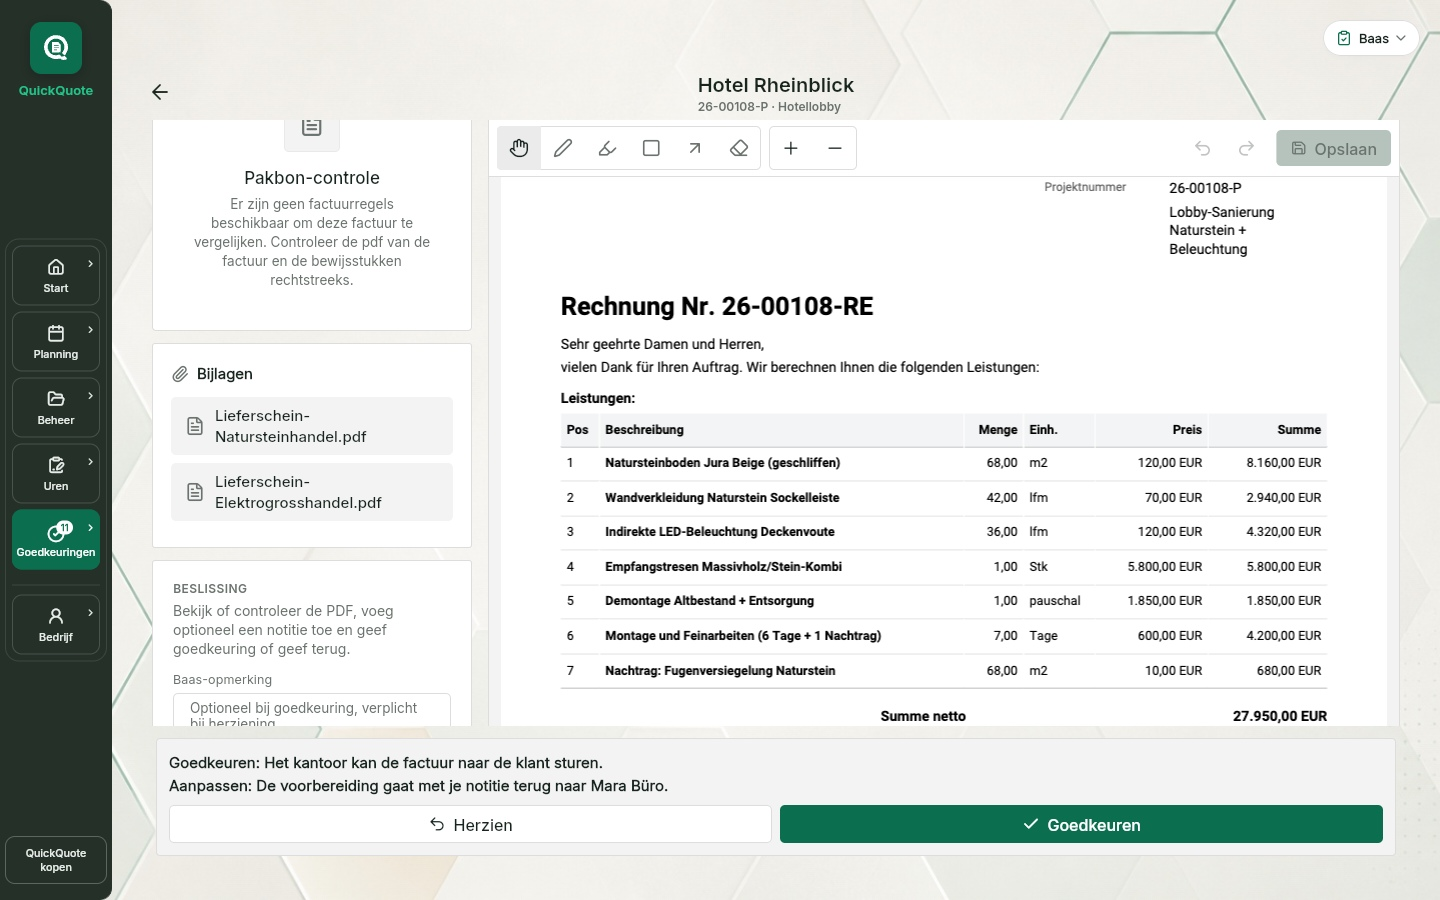Select the highlighter tool
The width and height of the screenshot is (1440, 900).
click(607, 148)
